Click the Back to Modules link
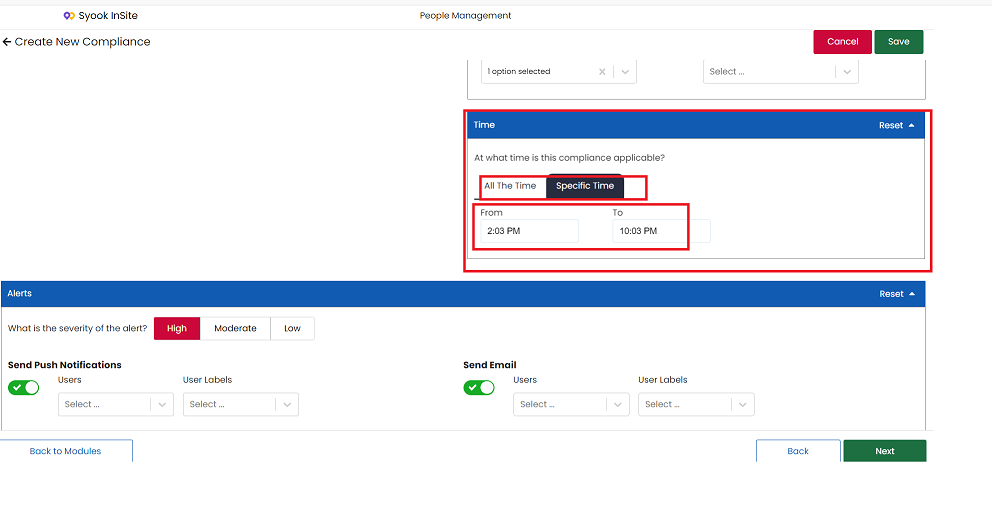Screen dimensions: 992x516 [x=66, y=452]
